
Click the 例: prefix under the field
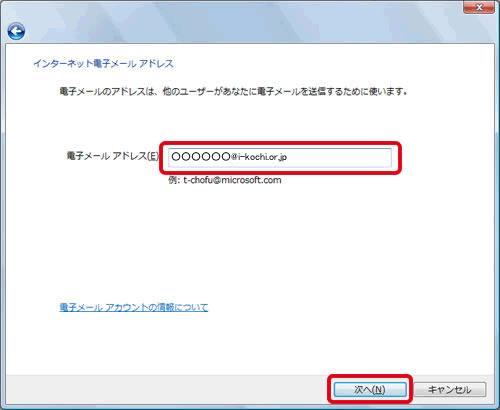[x=174, y=180]
